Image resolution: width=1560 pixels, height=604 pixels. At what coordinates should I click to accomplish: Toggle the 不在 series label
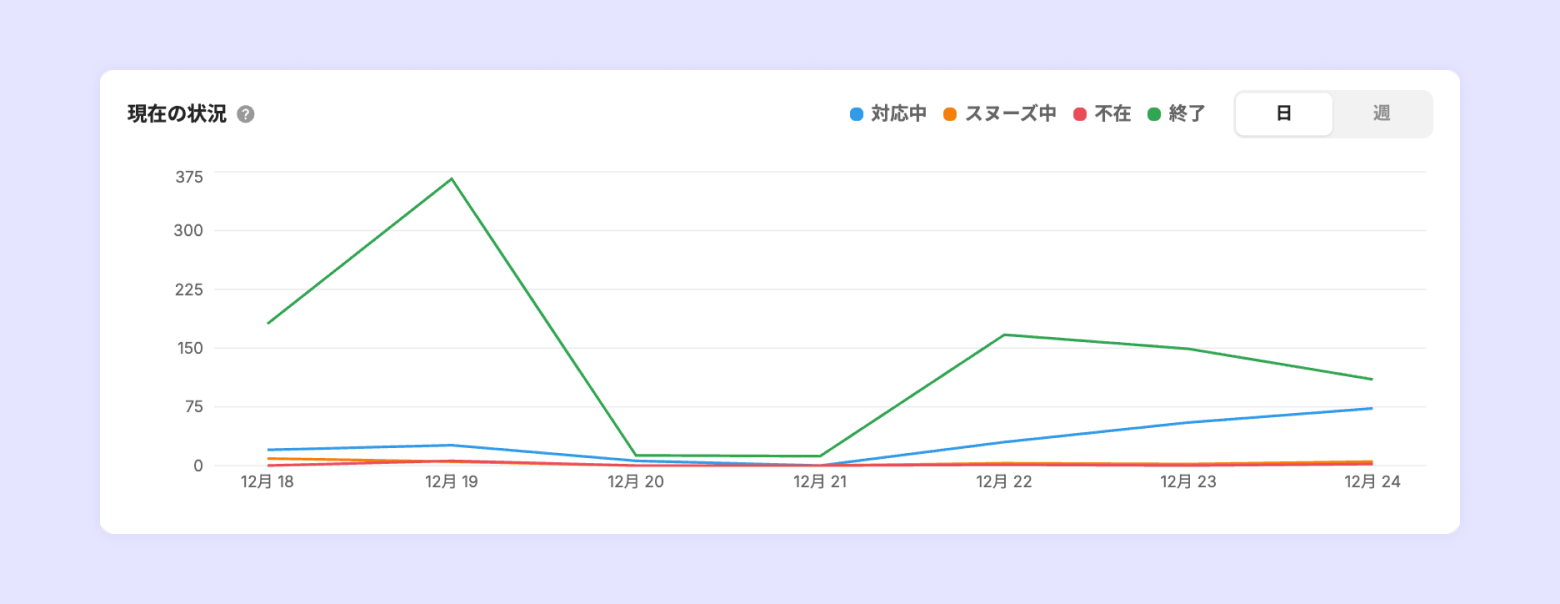(x=1112, y=114)
